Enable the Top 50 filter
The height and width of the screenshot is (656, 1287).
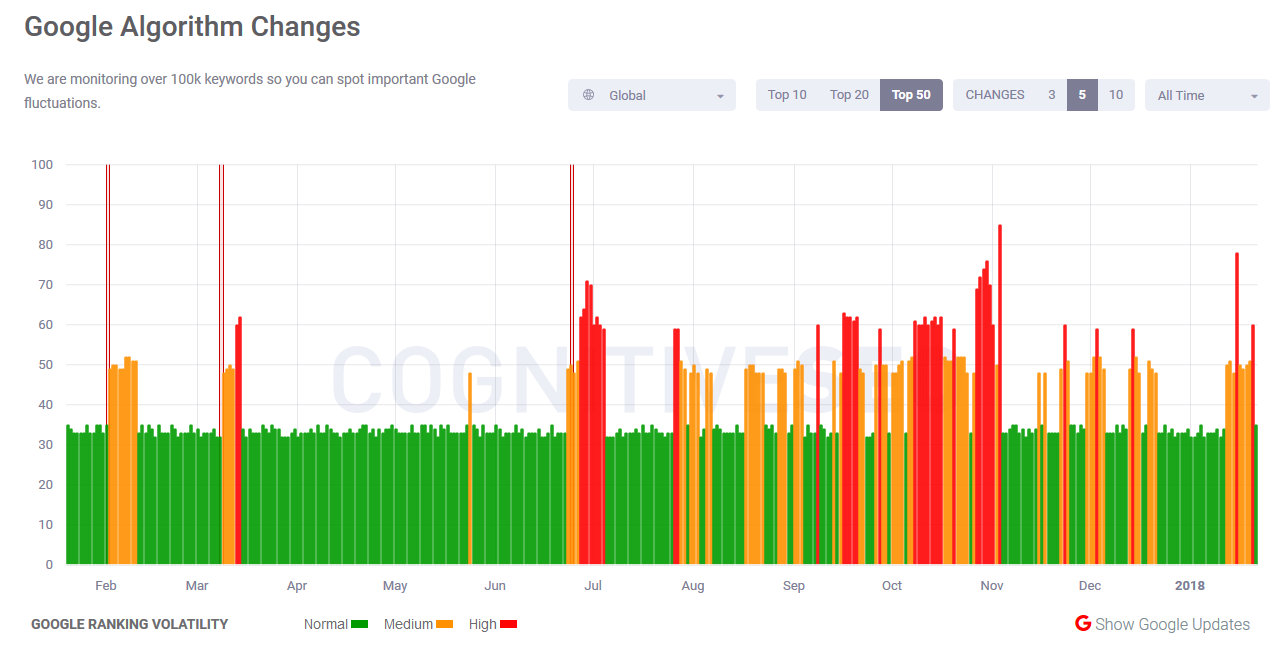pos(910,94)
